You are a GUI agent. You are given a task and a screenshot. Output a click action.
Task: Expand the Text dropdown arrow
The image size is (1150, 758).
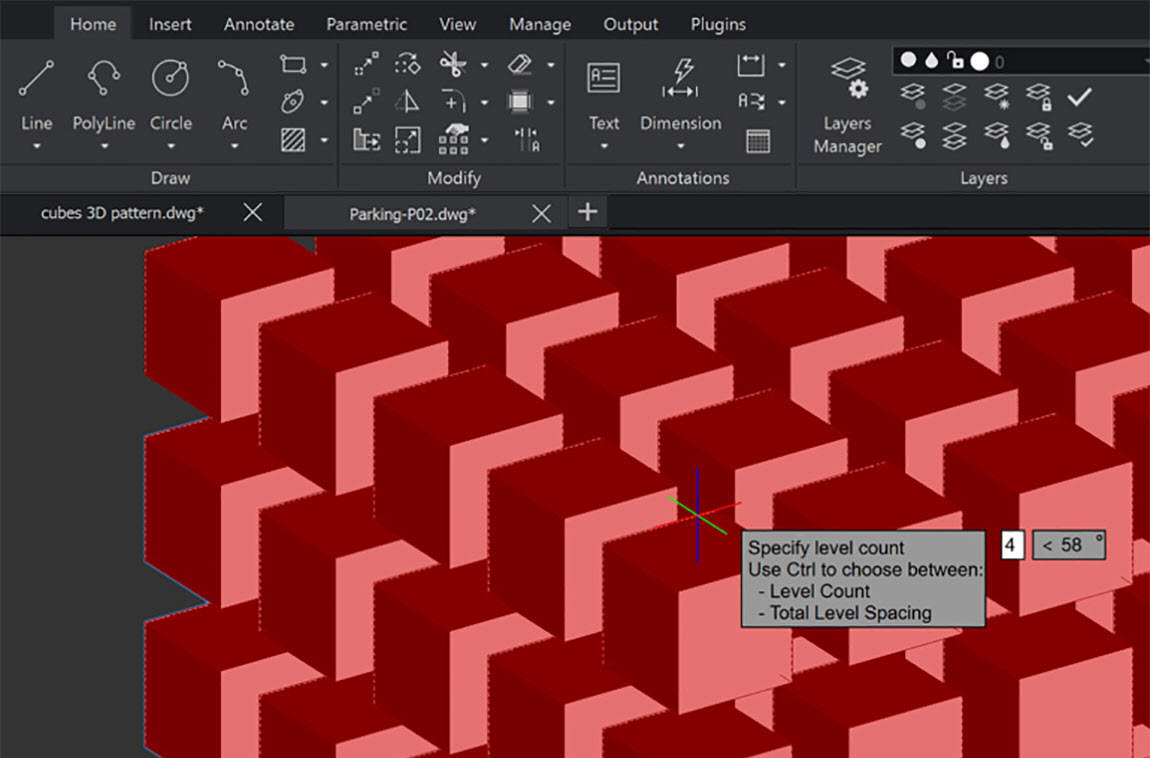604,147
